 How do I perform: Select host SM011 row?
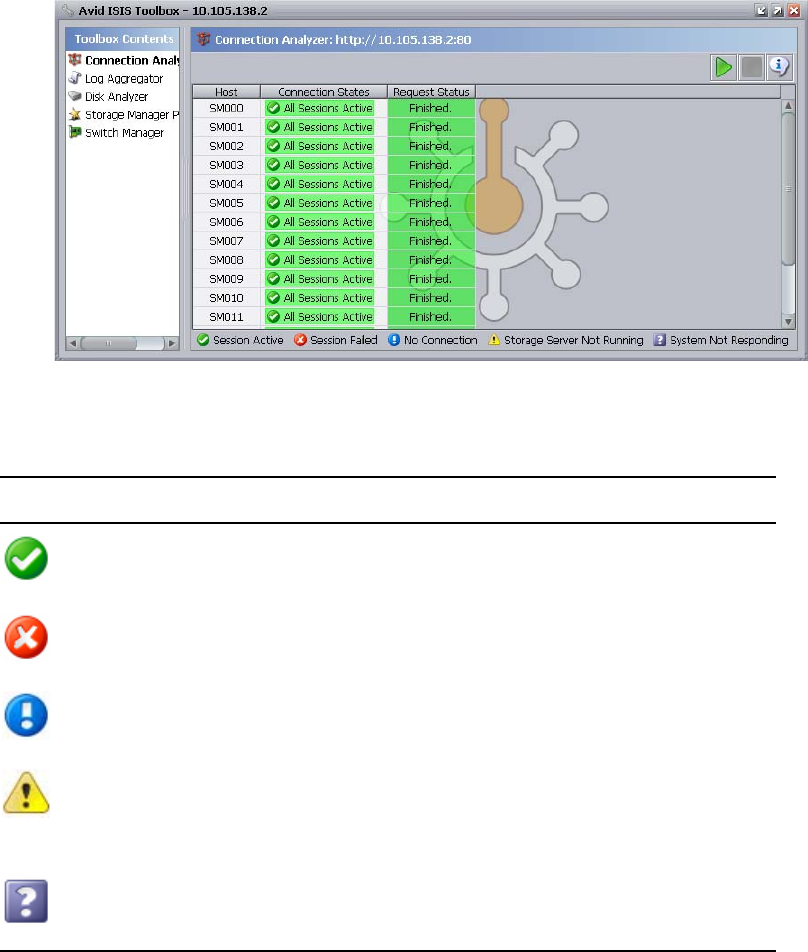[x=334, y=316]
